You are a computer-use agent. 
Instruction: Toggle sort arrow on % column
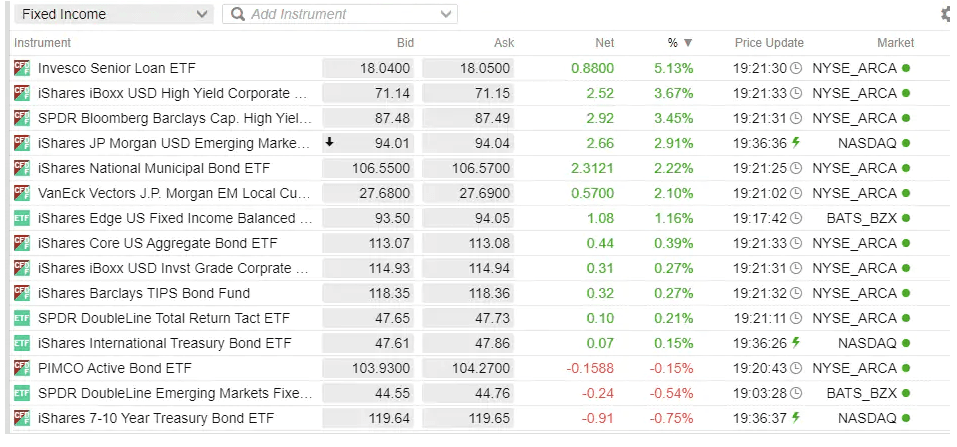pos(688,43)
